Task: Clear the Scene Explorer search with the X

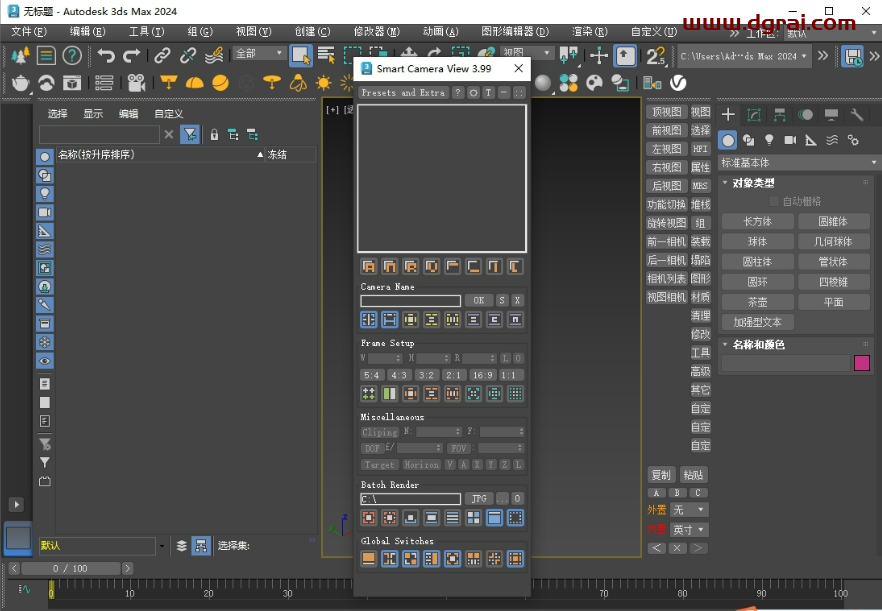Action: coord(169,134)
